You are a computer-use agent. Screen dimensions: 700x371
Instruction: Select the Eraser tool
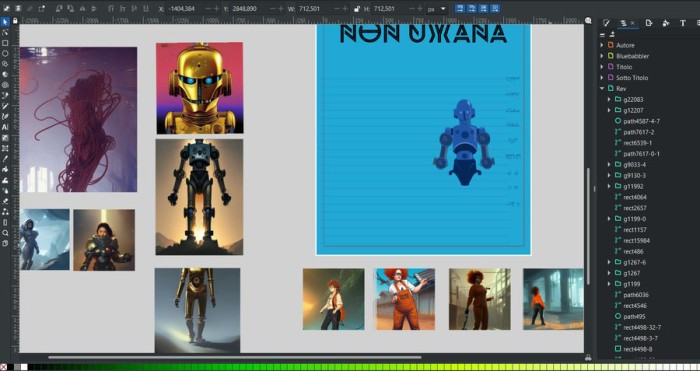coord(5,201)
